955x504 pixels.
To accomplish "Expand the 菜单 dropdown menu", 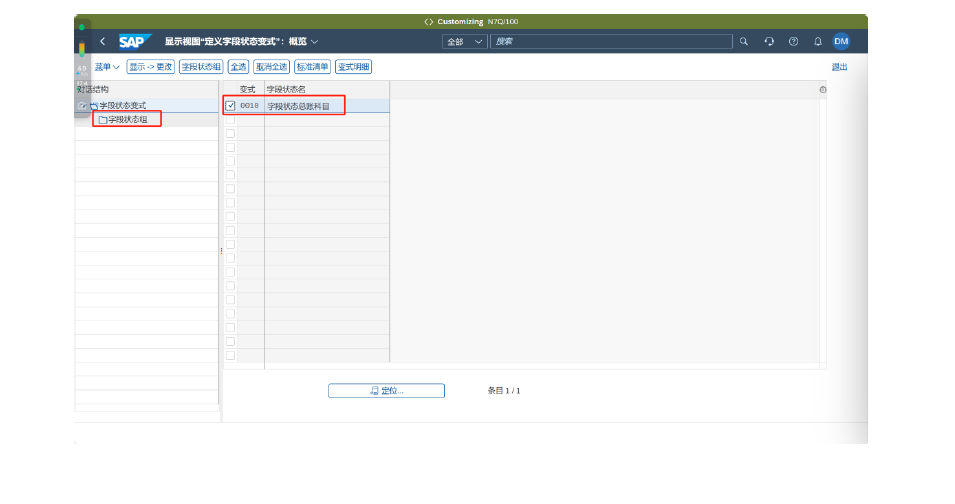I will (x=107, y=67).
